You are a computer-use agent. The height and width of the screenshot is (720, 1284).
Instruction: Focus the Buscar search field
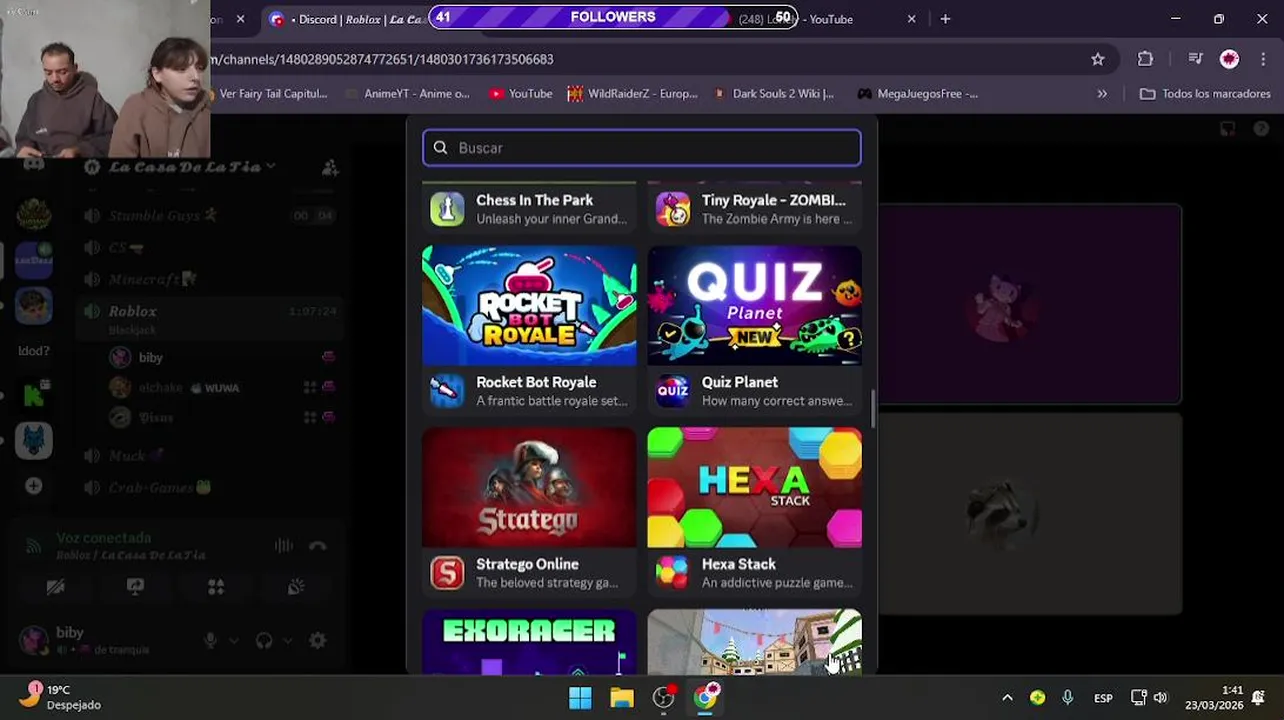coord(642,148)
